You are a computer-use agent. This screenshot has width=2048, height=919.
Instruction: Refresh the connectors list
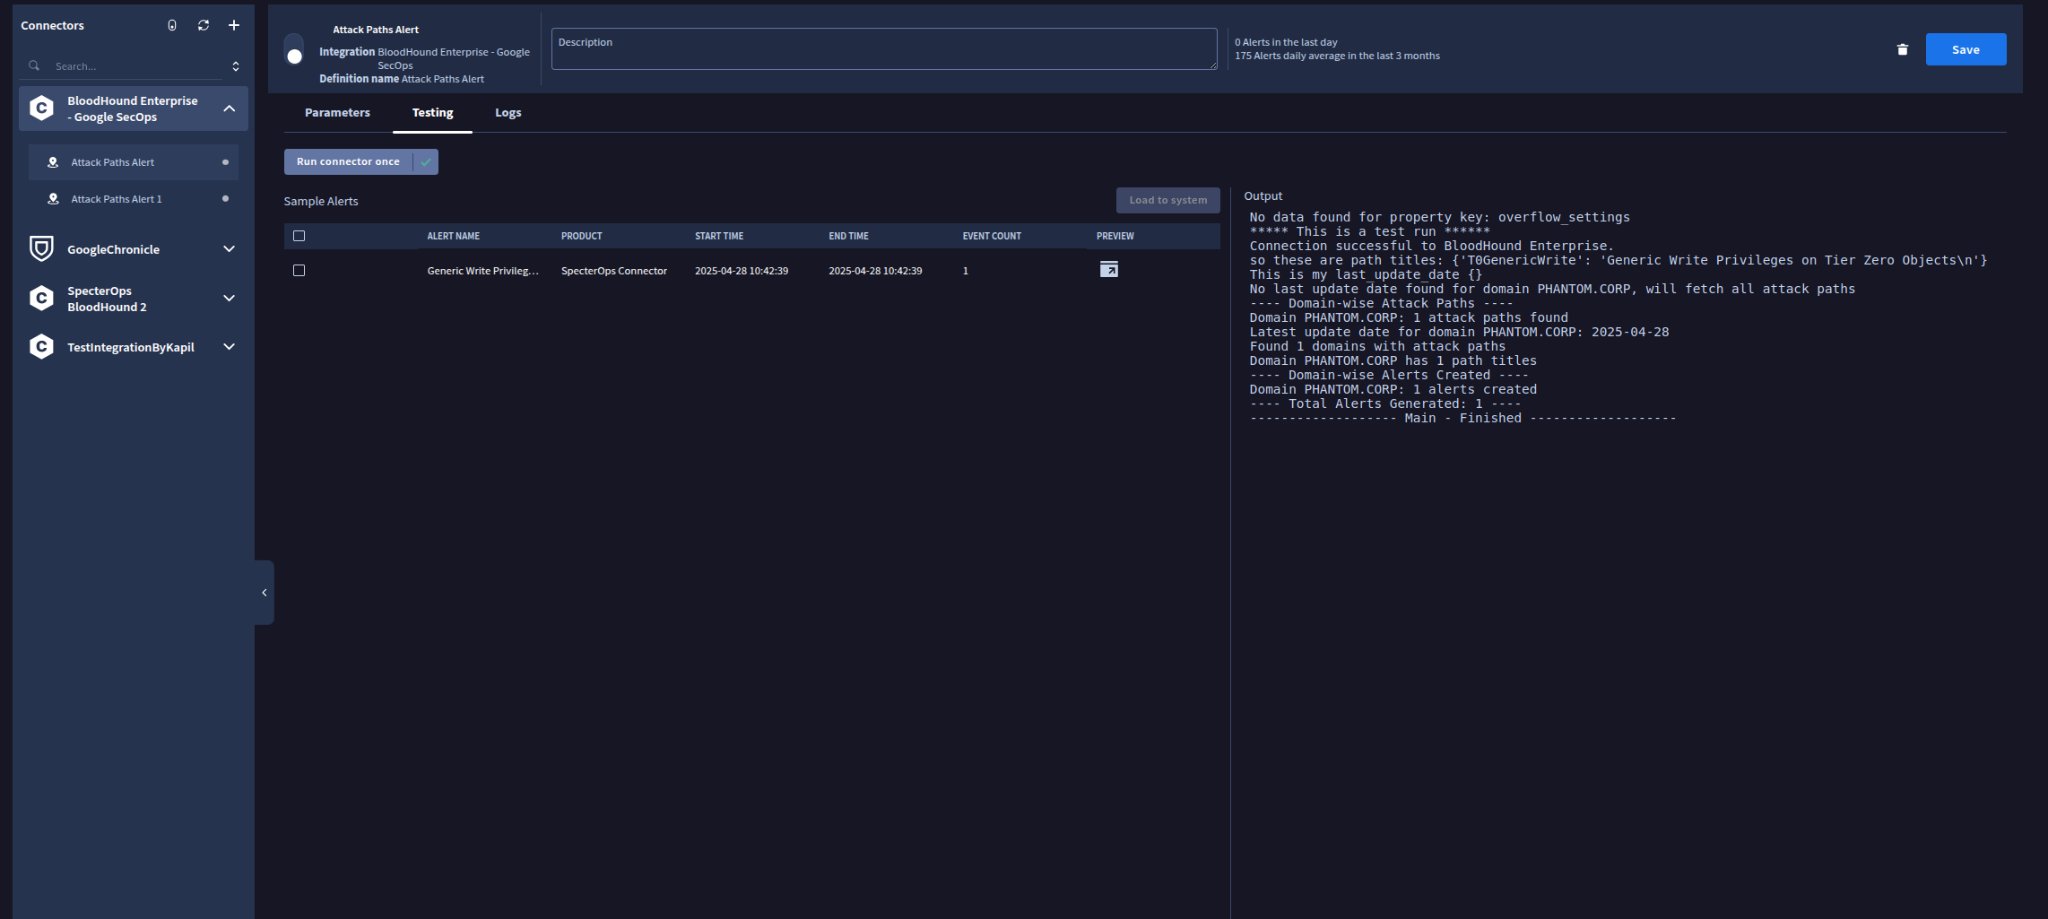click(203, 25)
